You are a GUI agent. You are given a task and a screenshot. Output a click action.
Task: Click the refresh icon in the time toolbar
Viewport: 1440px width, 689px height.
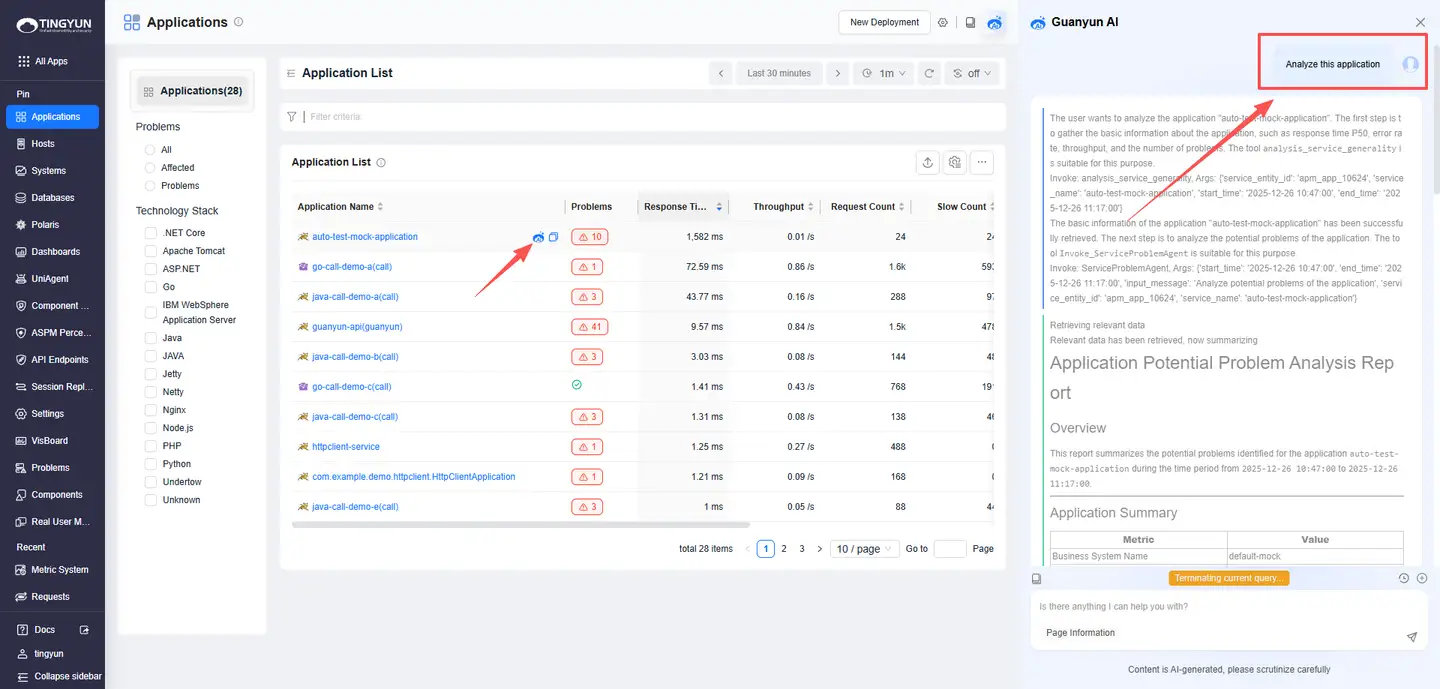[929, 73]
